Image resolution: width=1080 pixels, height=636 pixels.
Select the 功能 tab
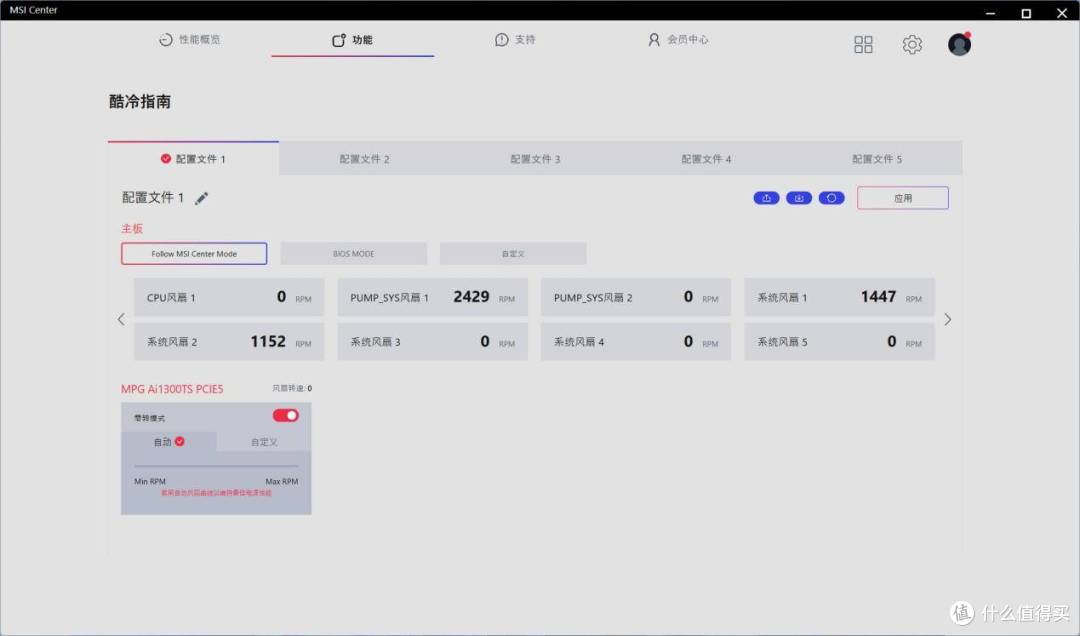point(352,40)
